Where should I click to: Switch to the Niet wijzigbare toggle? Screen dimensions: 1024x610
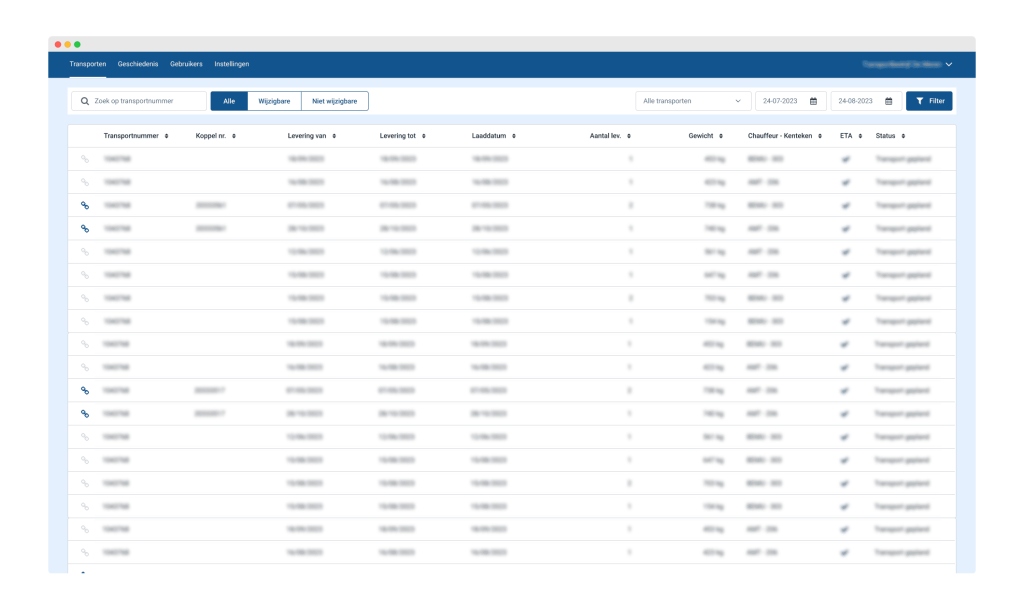point(334,101)
